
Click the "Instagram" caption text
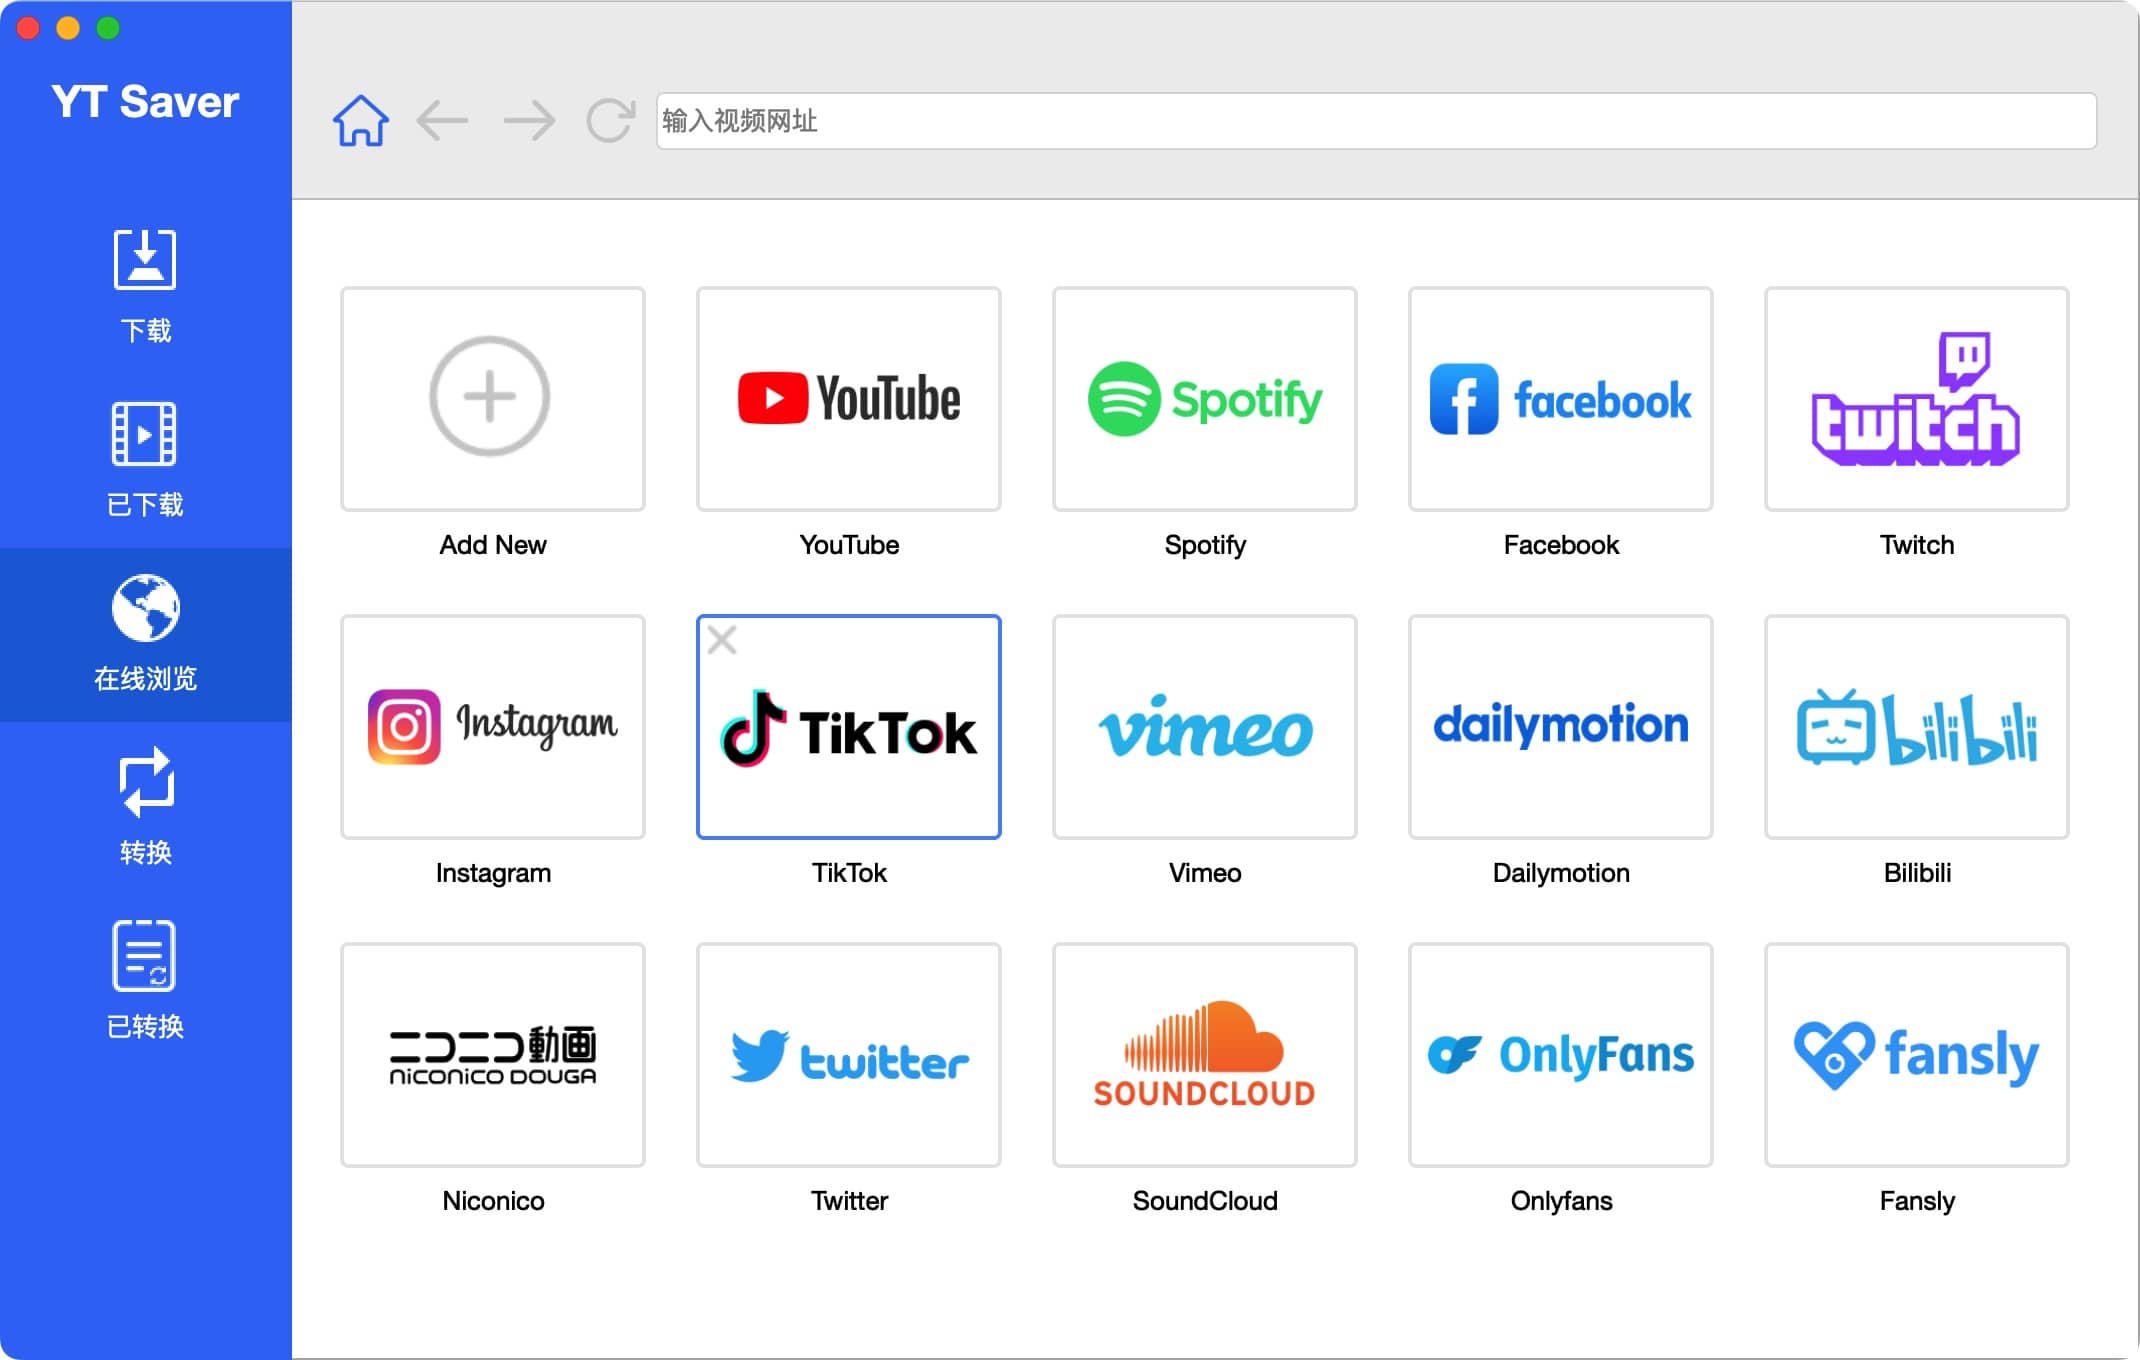point(493,874)
